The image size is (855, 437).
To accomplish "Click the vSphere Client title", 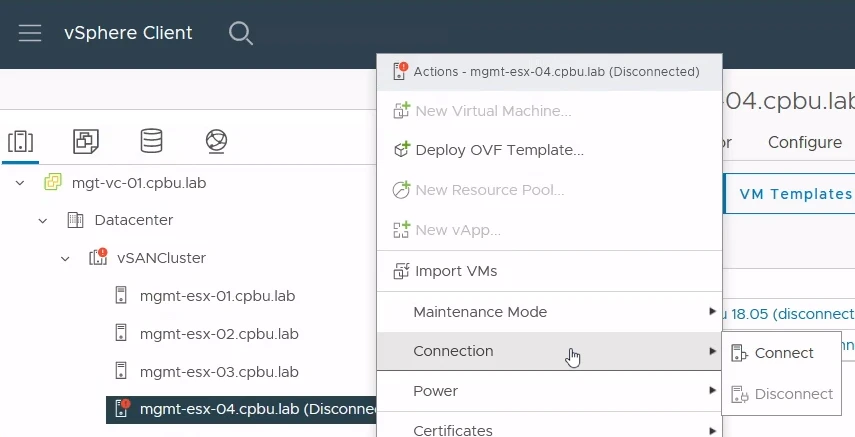I will pos(128,33).
